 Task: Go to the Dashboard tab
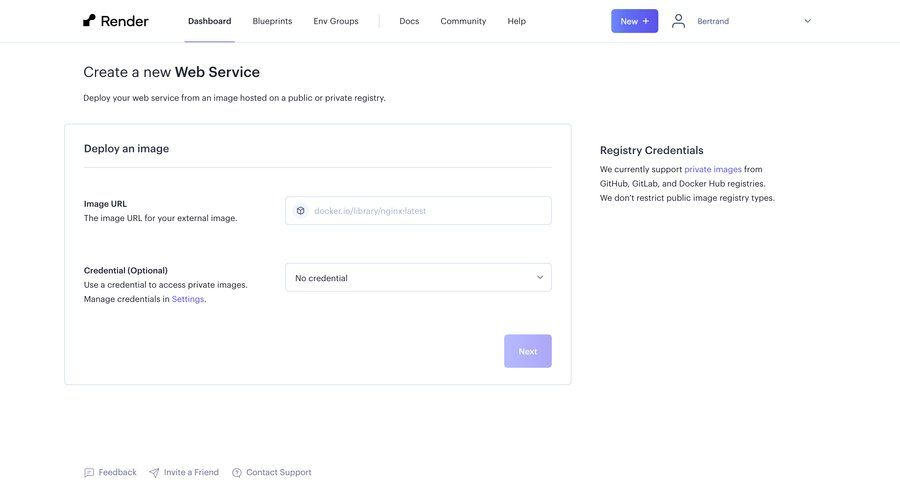click(209, 21)
